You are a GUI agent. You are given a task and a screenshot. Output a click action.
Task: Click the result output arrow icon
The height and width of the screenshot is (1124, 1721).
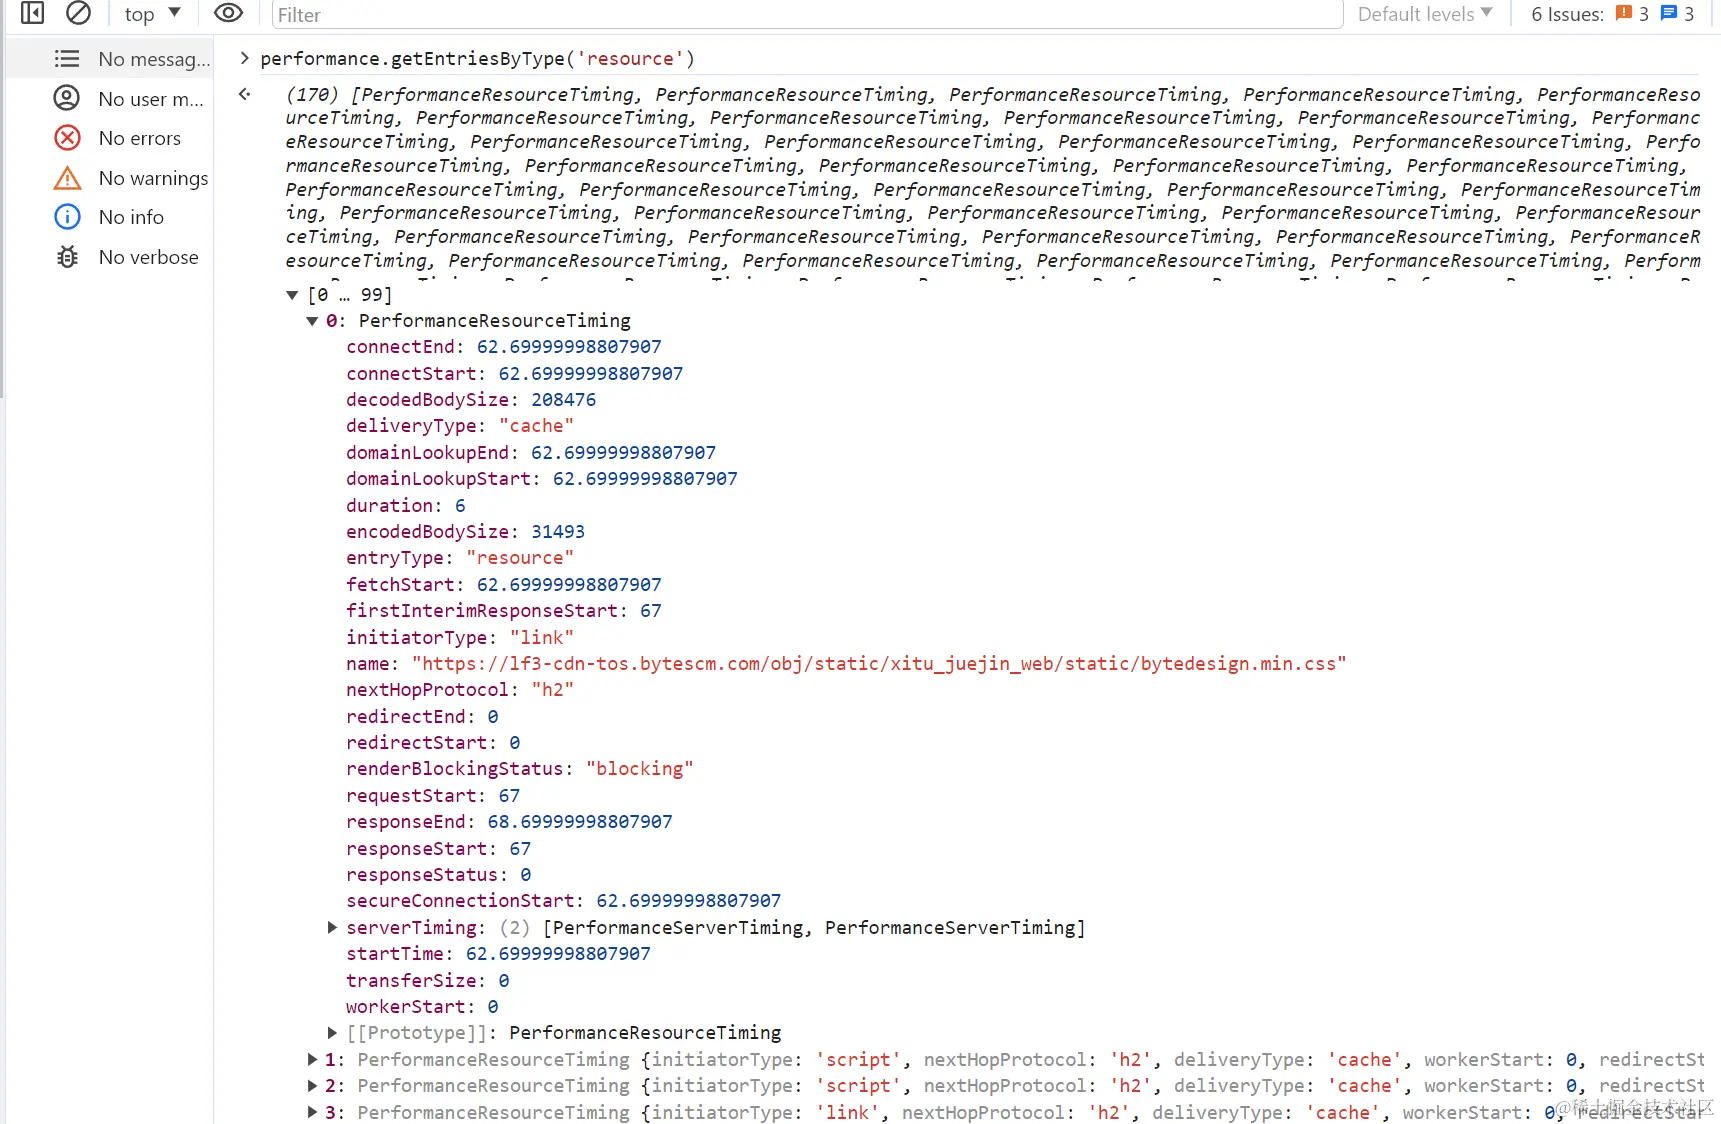(244, 94)
